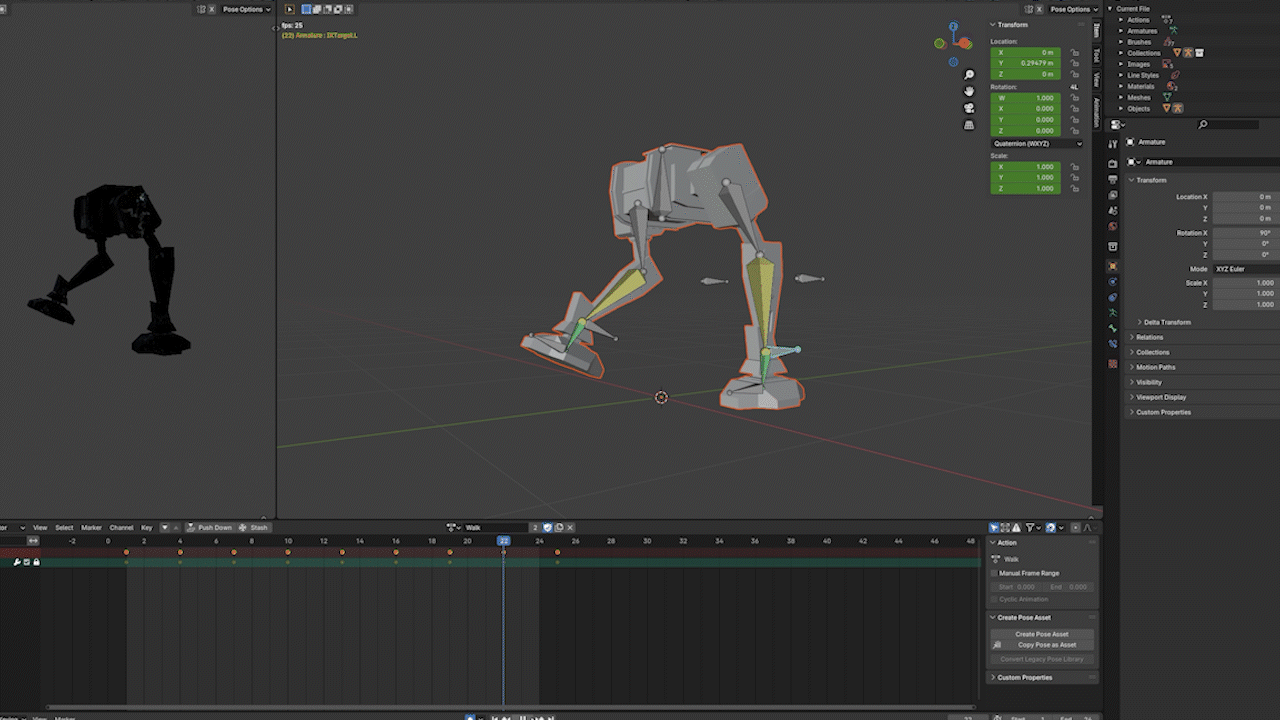Open the Render properties tab icon
The image size is (1280, 720).
tap(1113, 163)
